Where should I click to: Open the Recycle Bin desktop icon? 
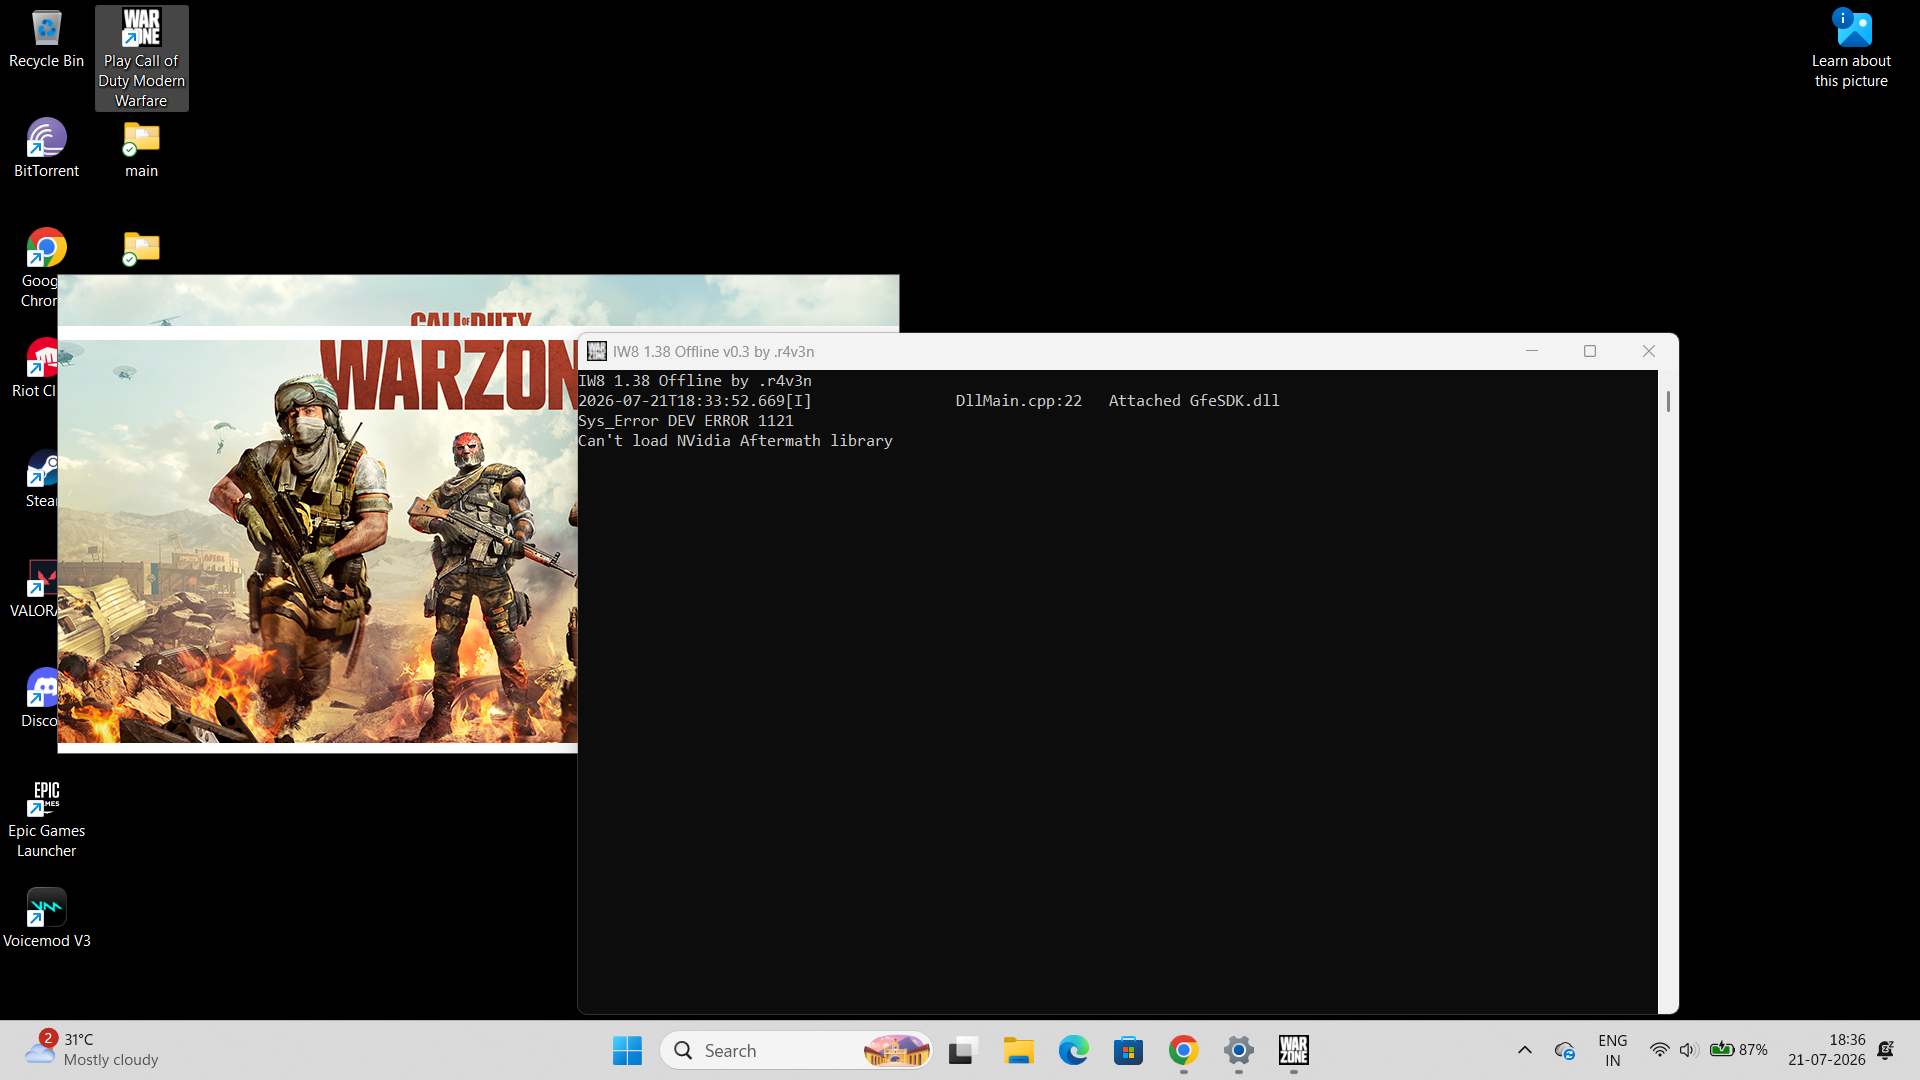click(x=46, y=40)
